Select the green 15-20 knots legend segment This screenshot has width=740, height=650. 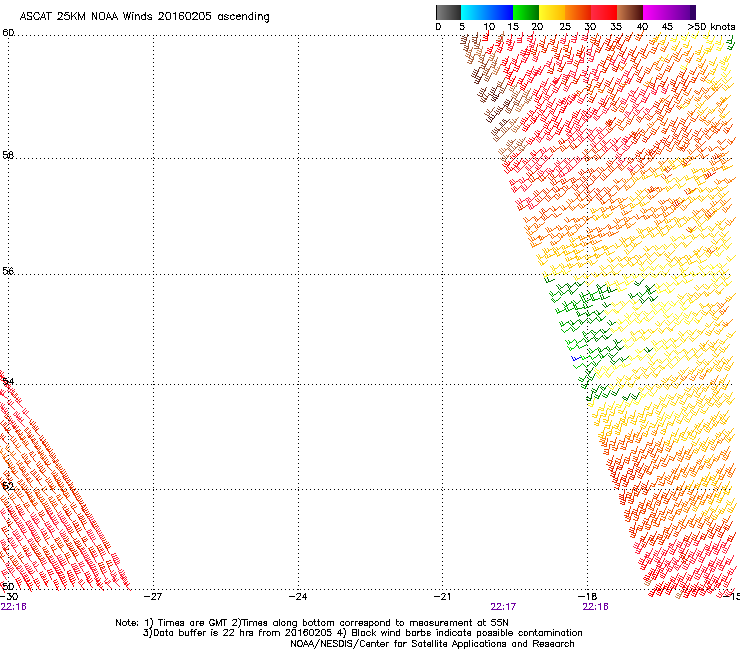pos(526,12)
